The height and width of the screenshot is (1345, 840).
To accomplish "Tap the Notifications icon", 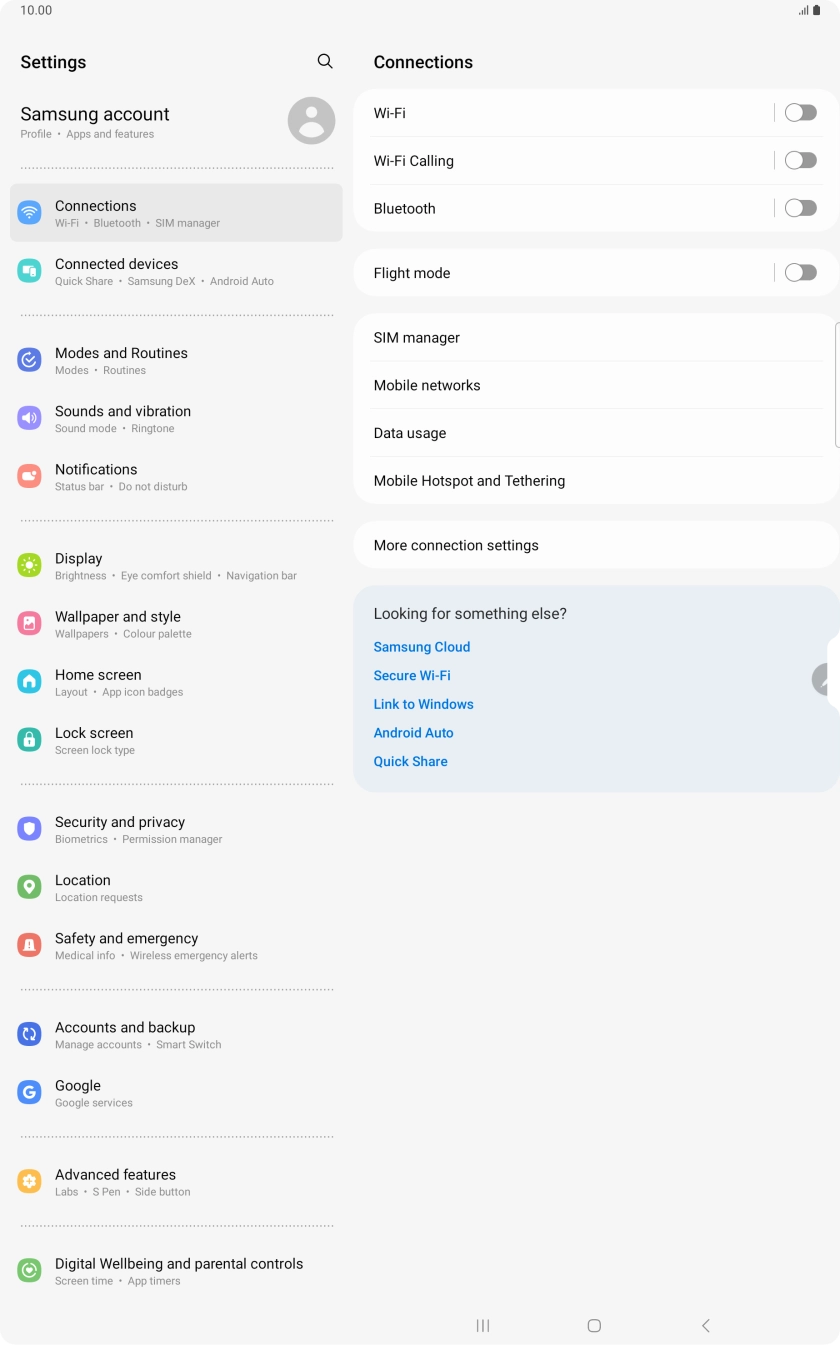I will [x=29, y=476].
